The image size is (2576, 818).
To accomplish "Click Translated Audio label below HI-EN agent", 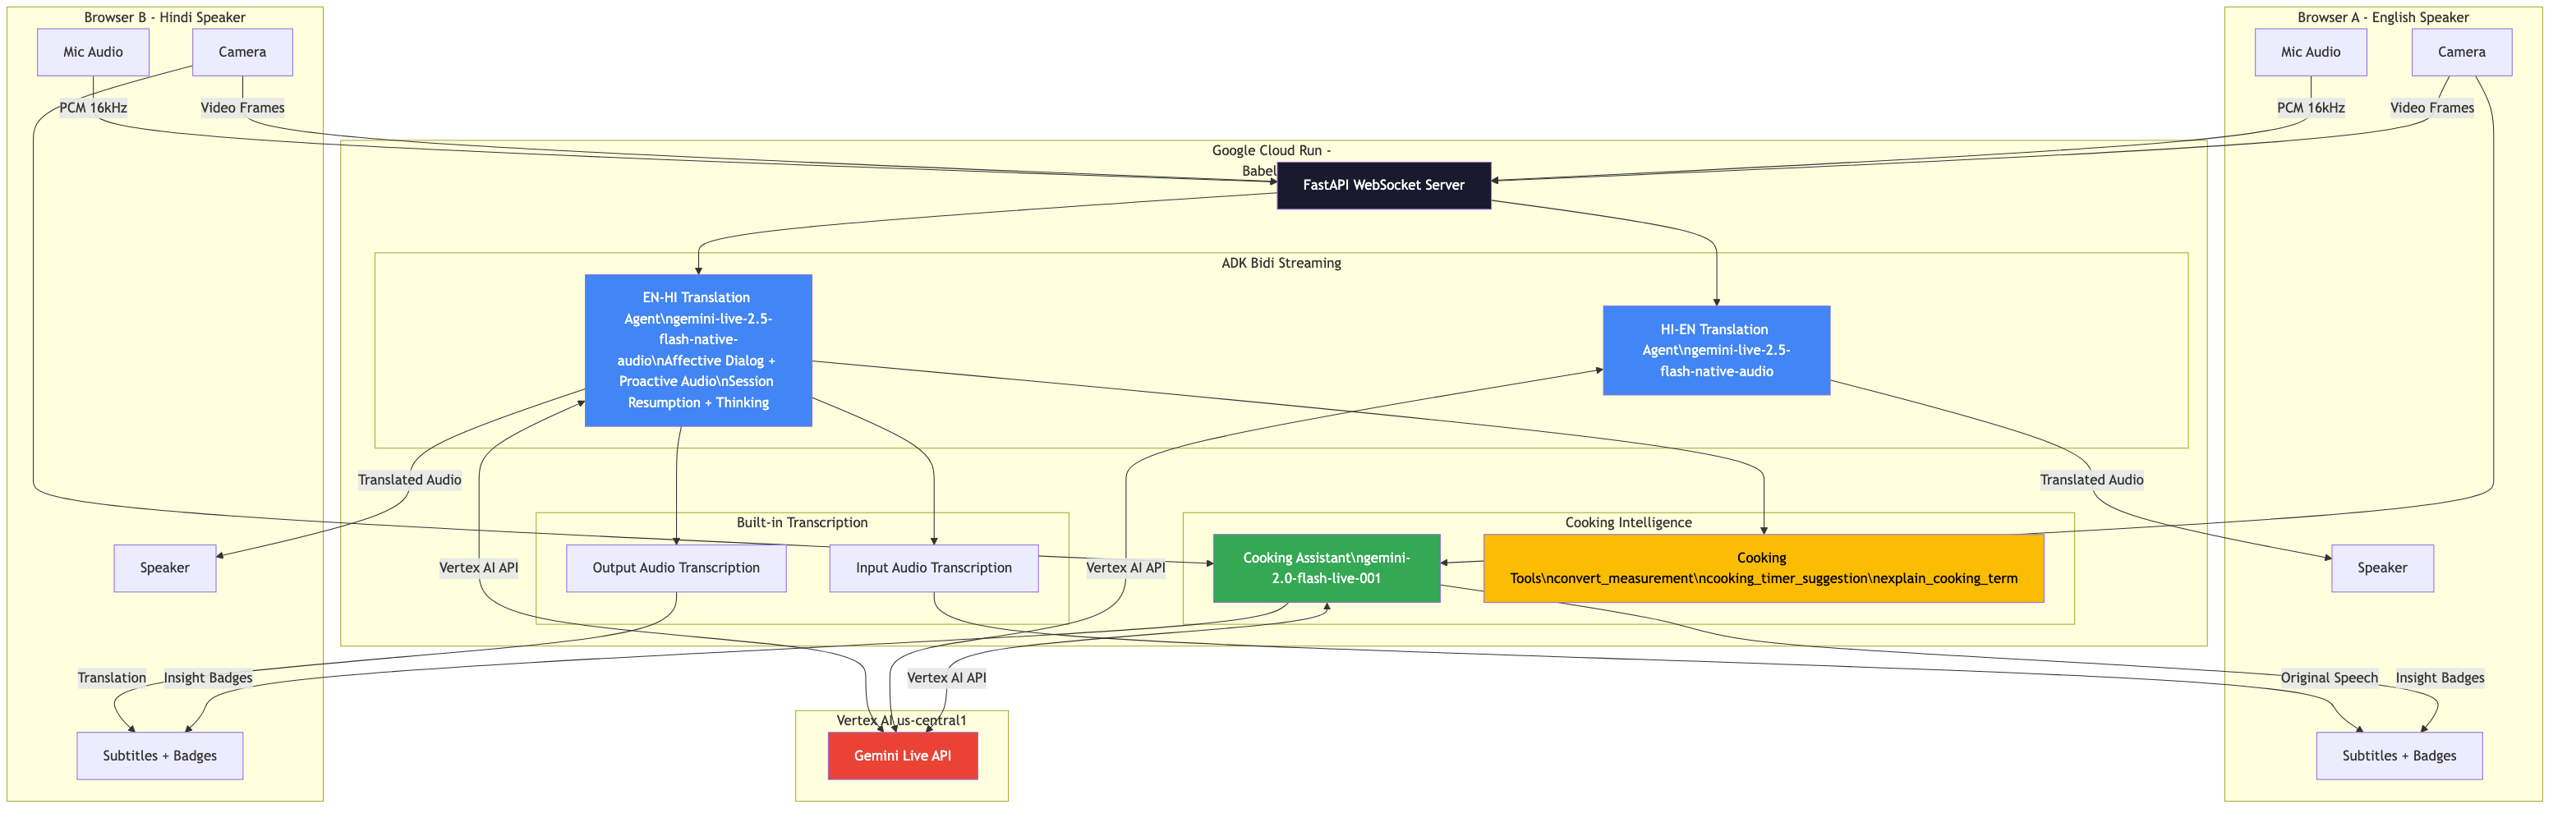I will click(2091, 480).
